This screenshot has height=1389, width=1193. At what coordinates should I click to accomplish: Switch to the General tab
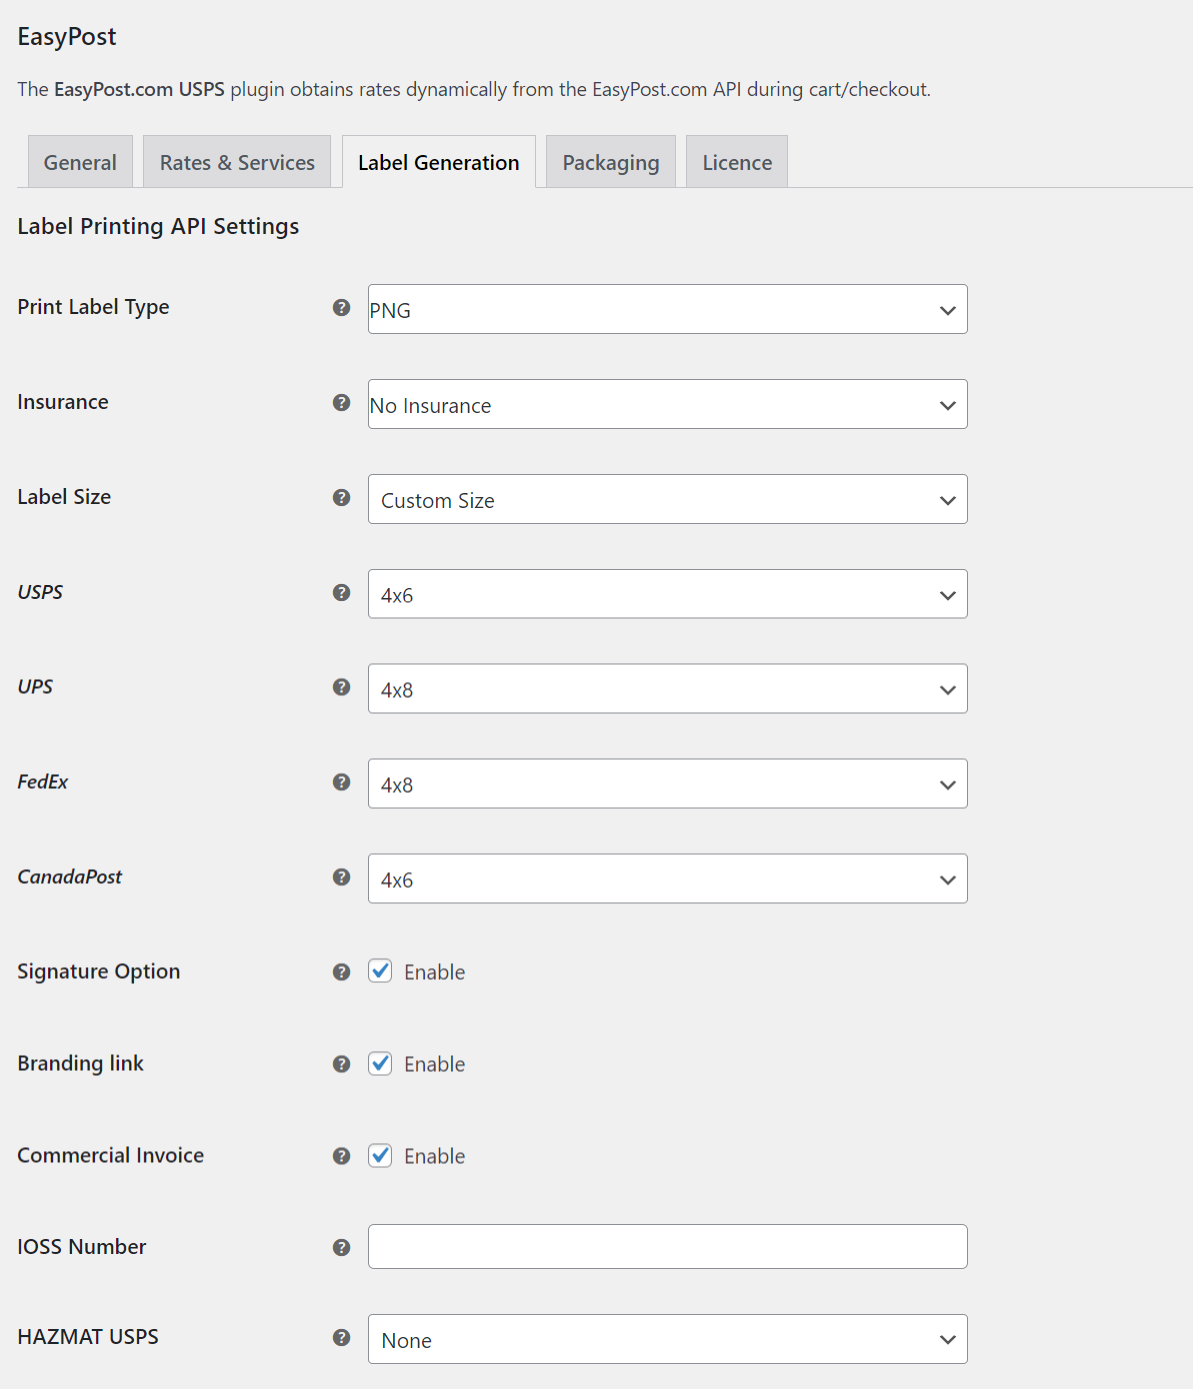(x=80, y=163)
